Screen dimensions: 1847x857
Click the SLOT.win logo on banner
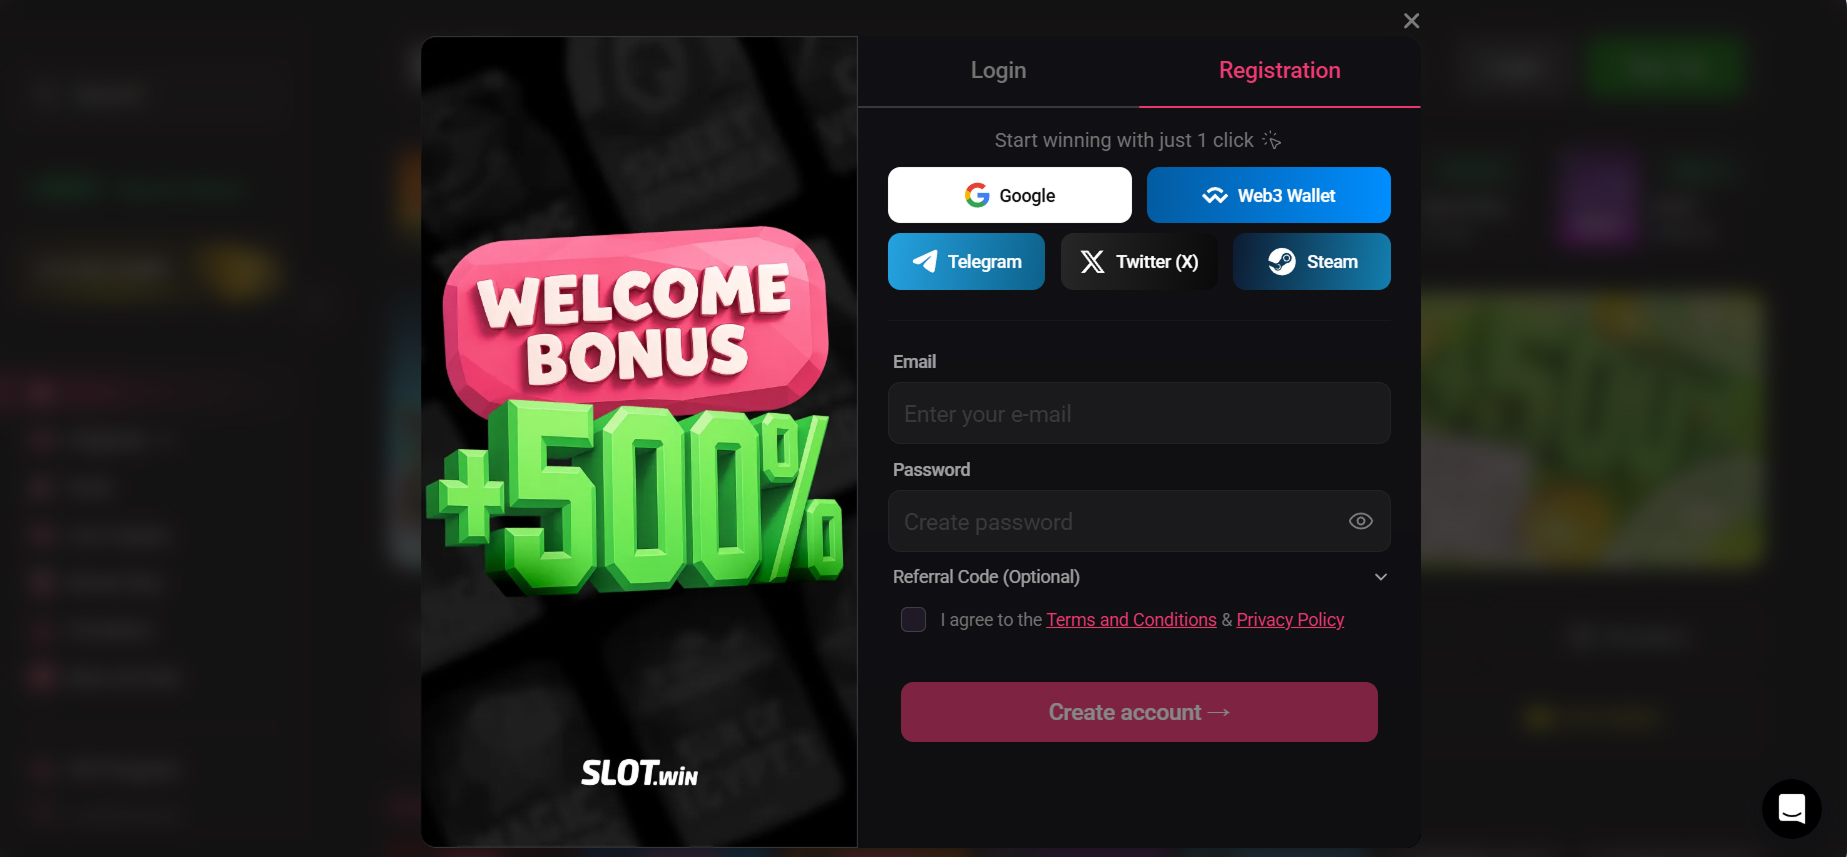[x=640, y=772]
